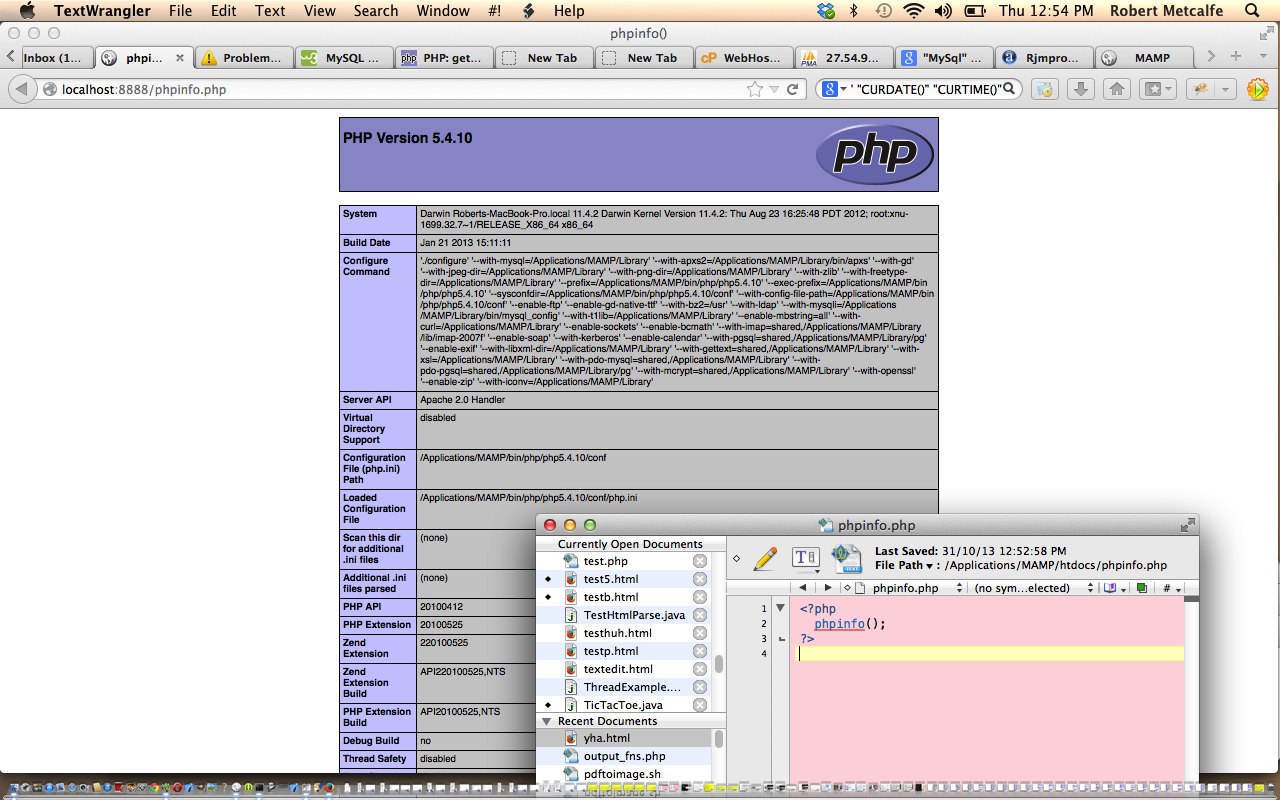Close test5.html in the documents drawer
The width and height of the screenshot is (1280, 800).
pyautogui.click(x=700, y=579)
